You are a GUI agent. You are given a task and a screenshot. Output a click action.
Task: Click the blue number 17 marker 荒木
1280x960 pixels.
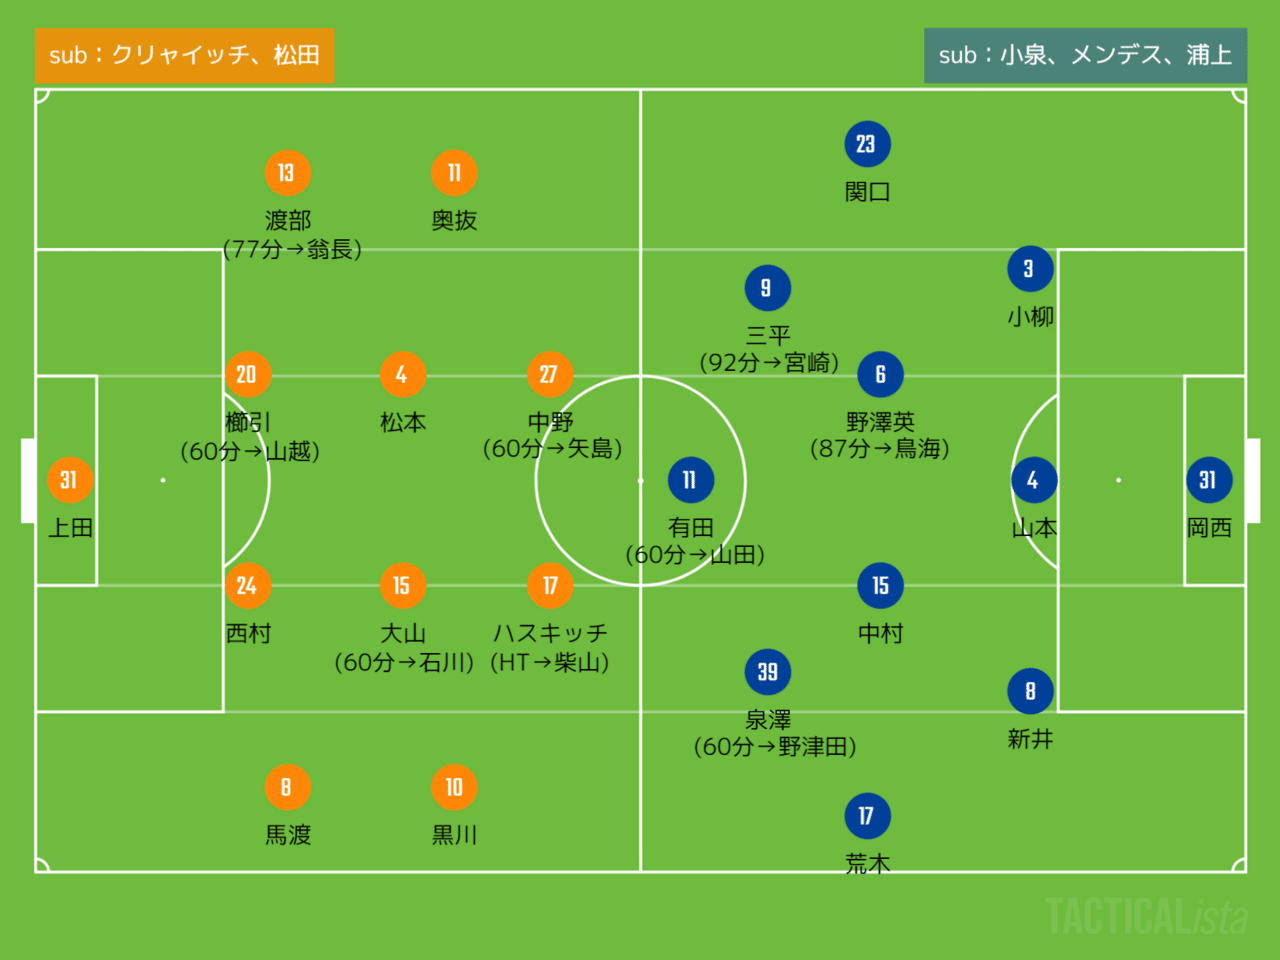click(x=867, y=816)
